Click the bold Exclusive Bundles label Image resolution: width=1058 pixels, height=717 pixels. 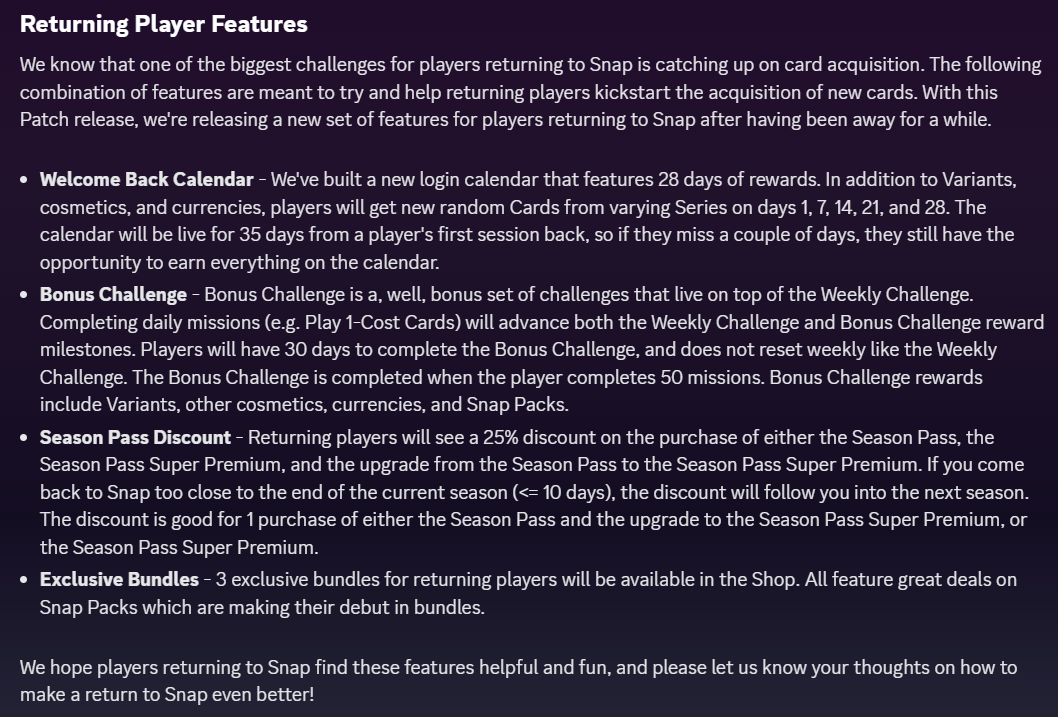click(119, 579)
